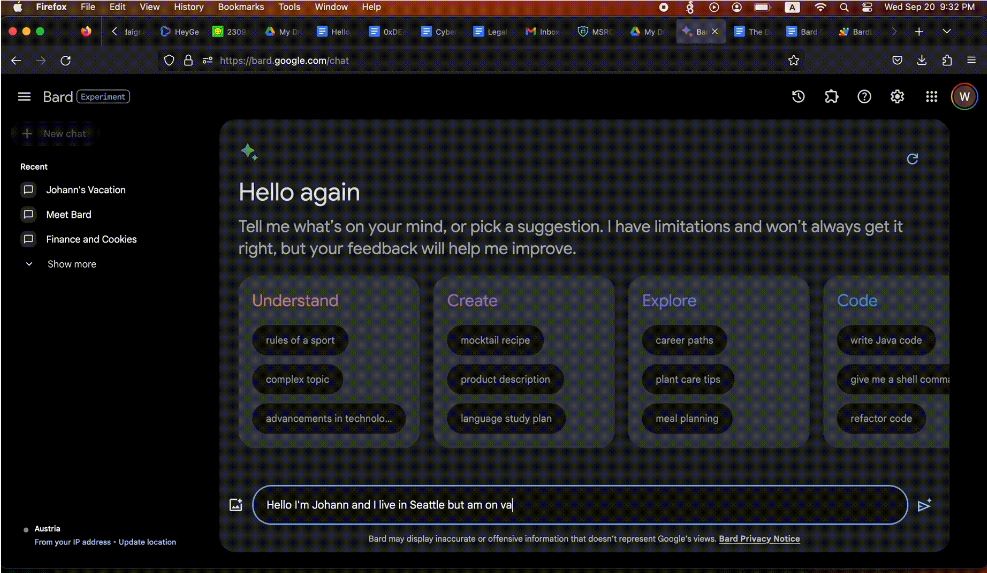Select the advancements in technolo... suggestion
This screenshot has width=987, height=573.
329,418
